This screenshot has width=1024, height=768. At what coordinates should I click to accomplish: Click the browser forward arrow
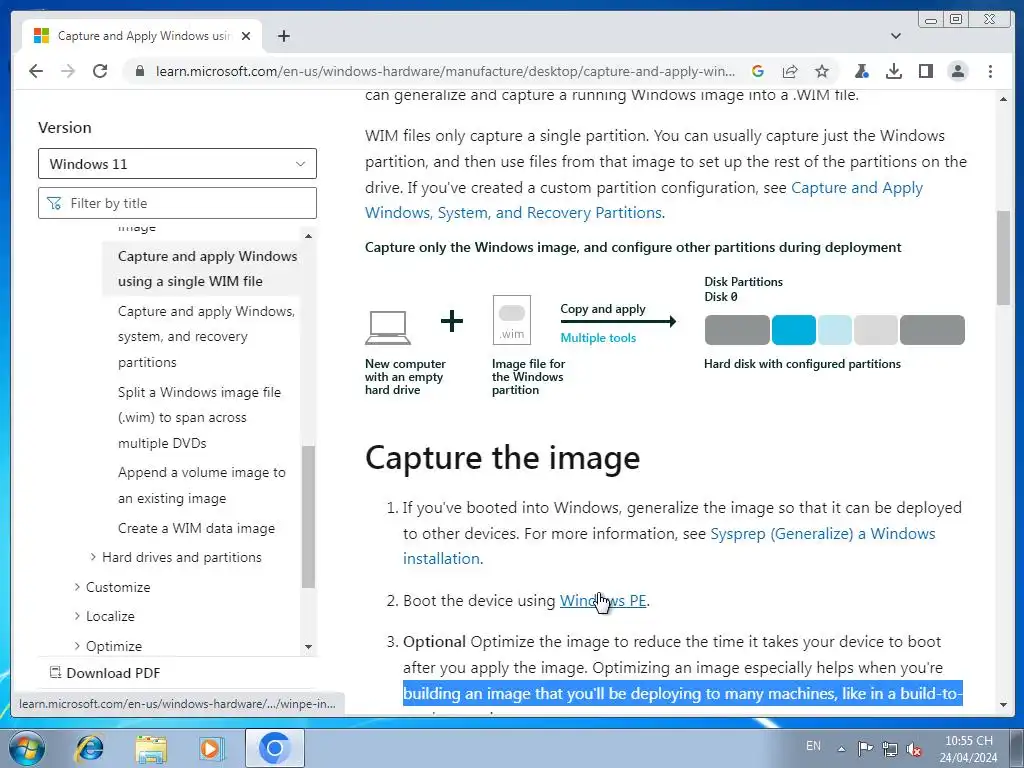[68, 71]
